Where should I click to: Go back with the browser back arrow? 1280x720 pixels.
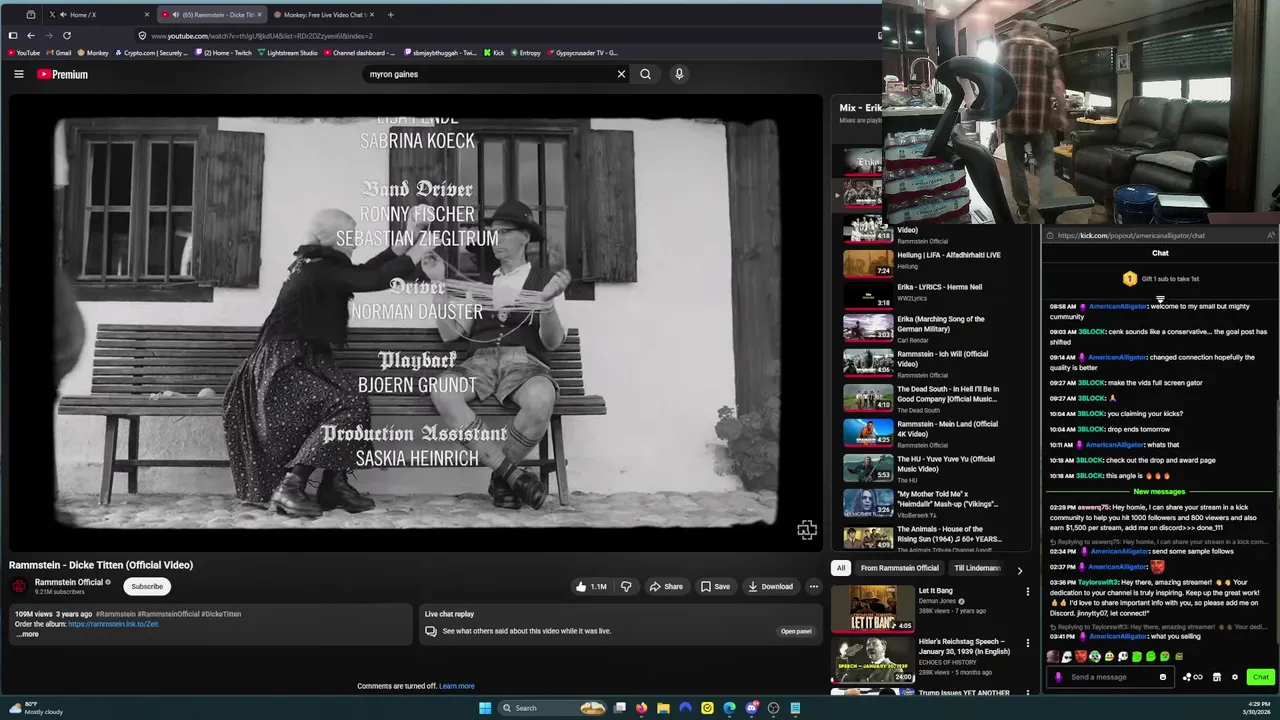(30, 35)
